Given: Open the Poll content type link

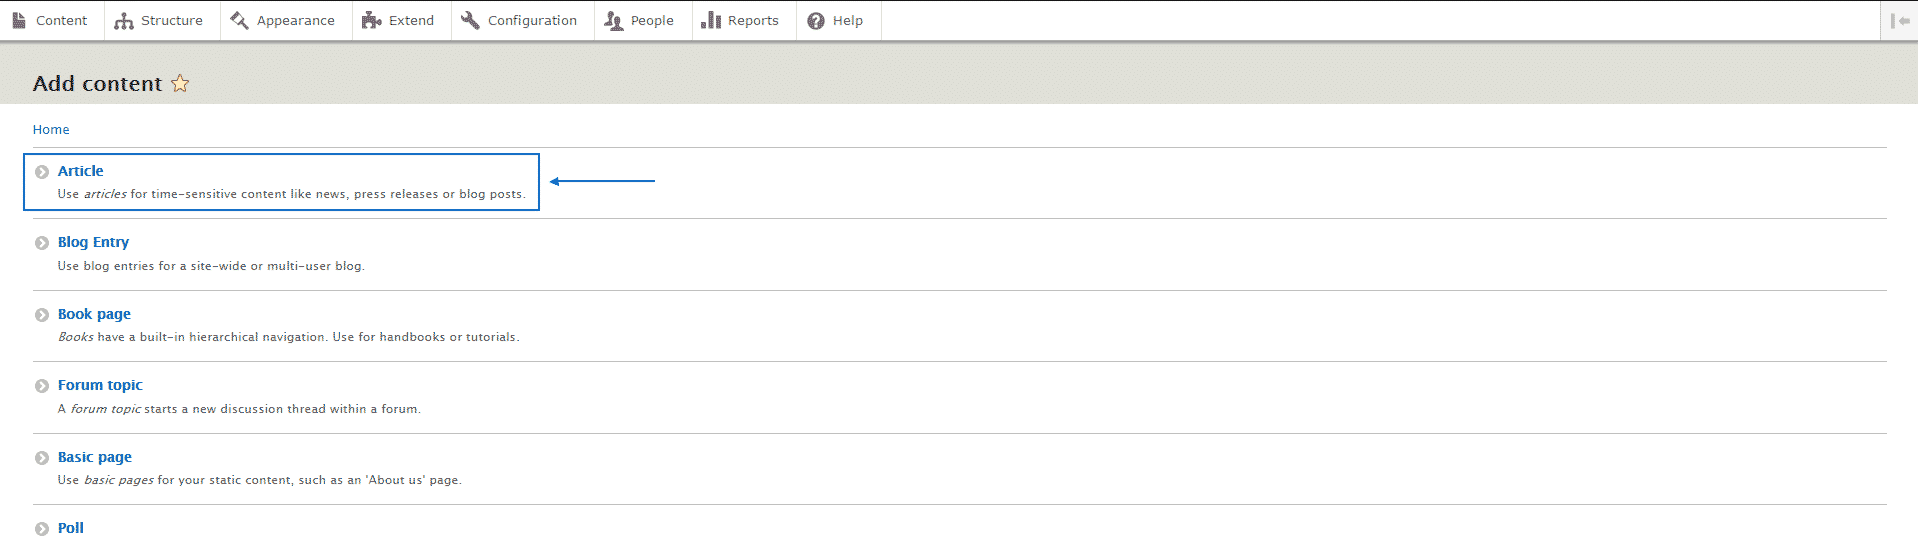Looking at the screenshot, I should 71,528.
